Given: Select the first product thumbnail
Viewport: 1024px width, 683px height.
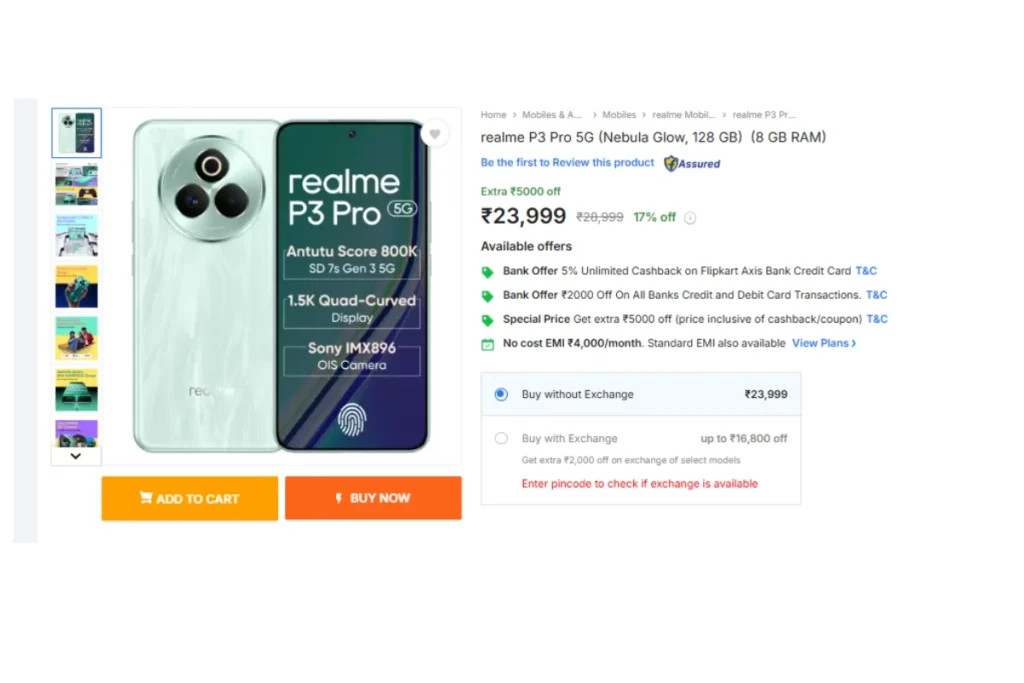Looking at the screenshot, I should 76,133.
